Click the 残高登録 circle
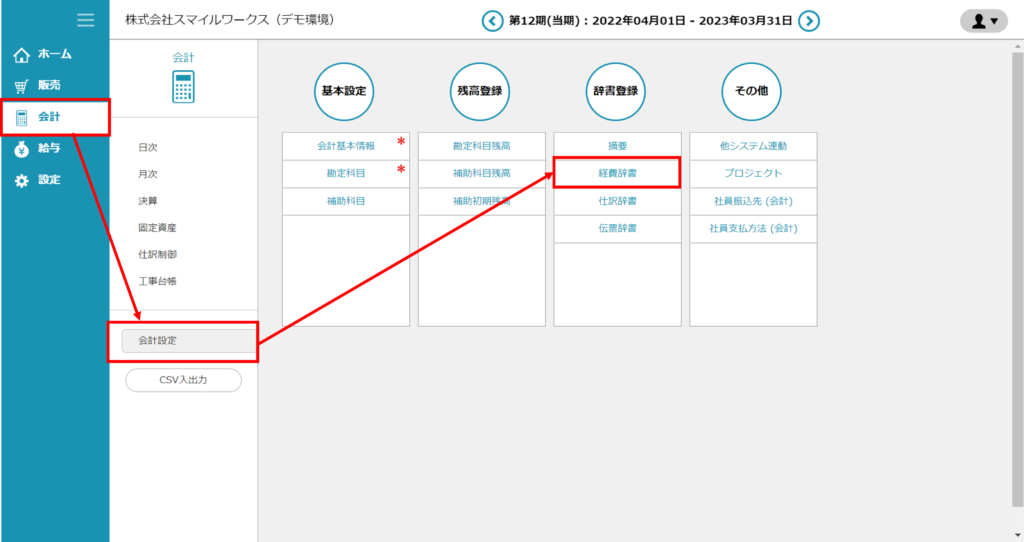This screenshot has height=542, width=1024. tap(480, 91)
